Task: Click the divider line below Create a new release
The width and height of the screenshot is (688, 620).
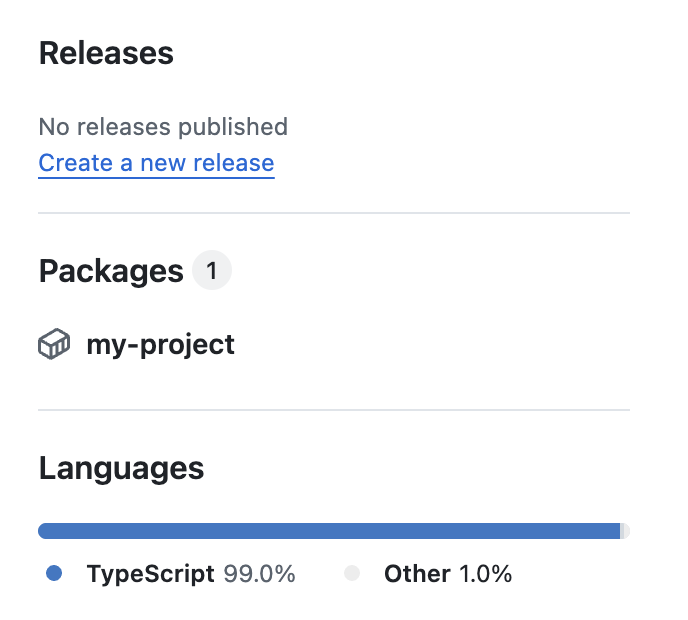Action: click(x=334, y=213)
